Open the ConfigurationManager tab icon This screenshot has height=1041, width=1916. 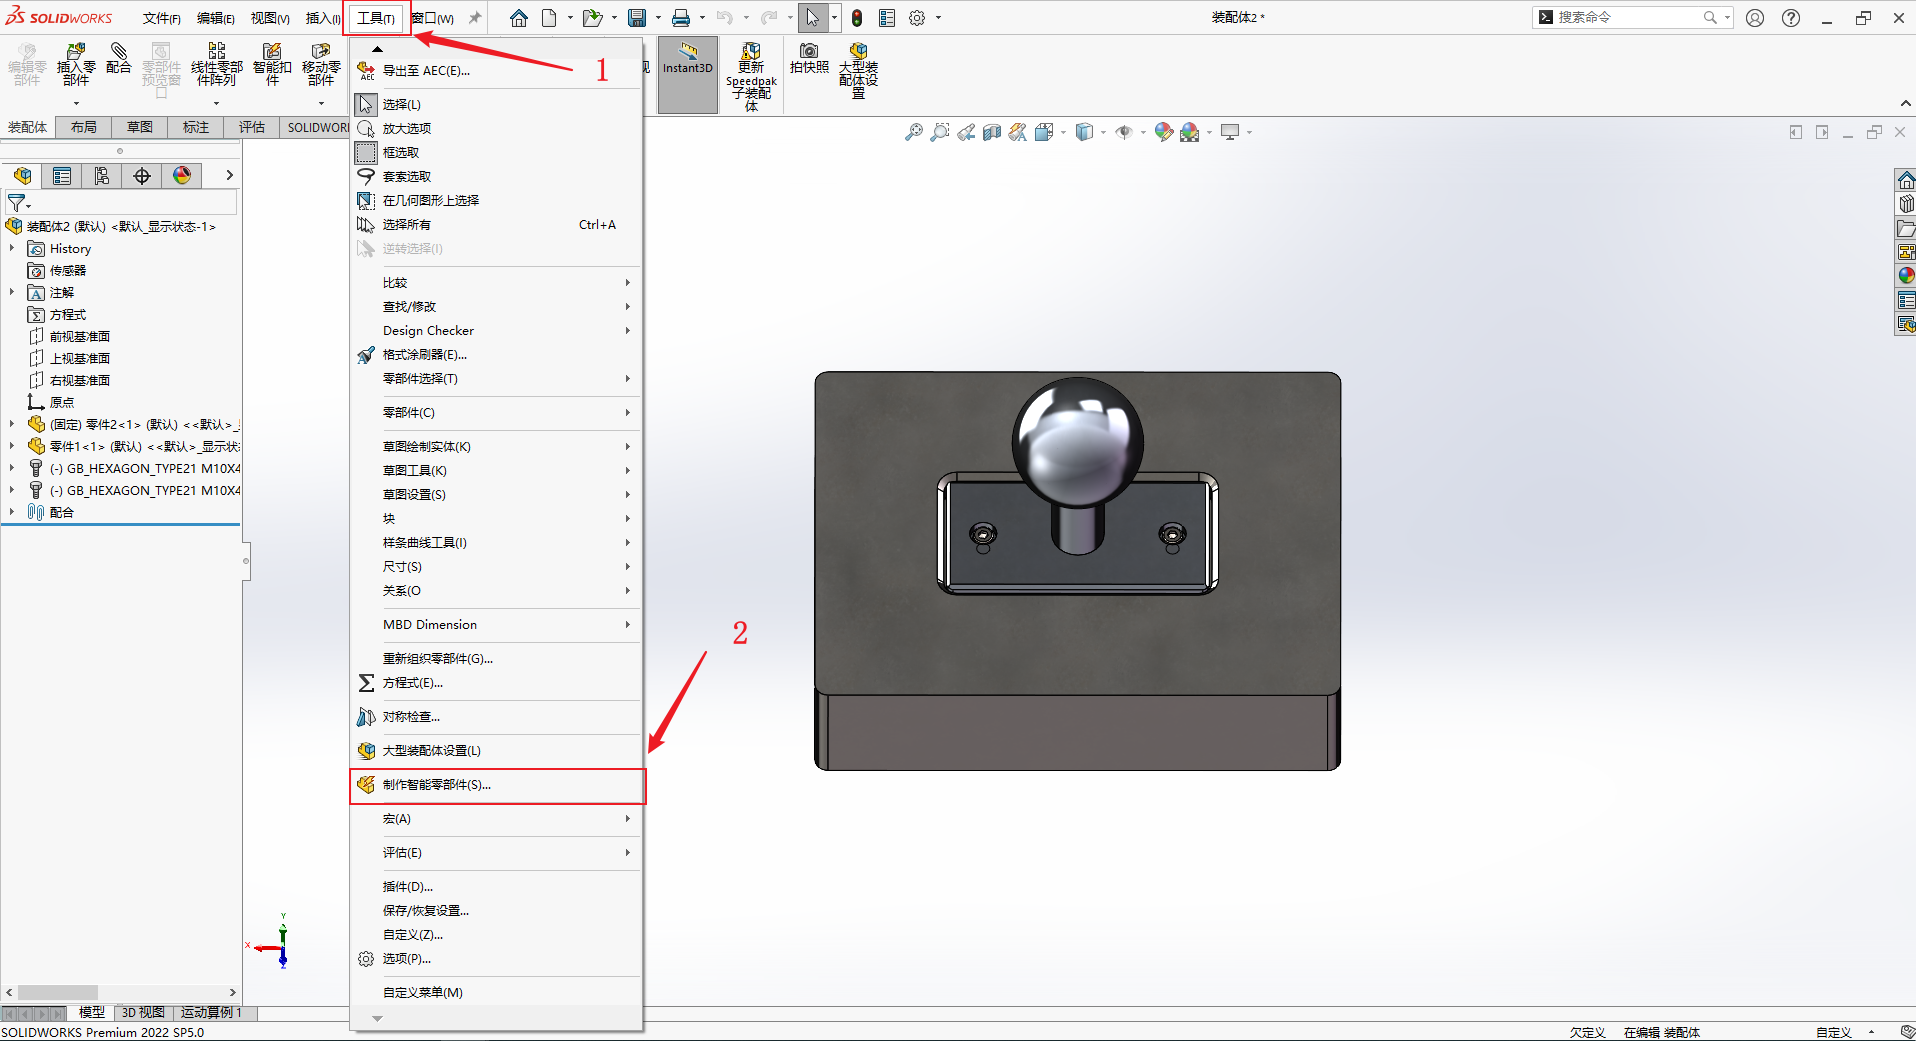pyautogui.click(x=102, y=176)
